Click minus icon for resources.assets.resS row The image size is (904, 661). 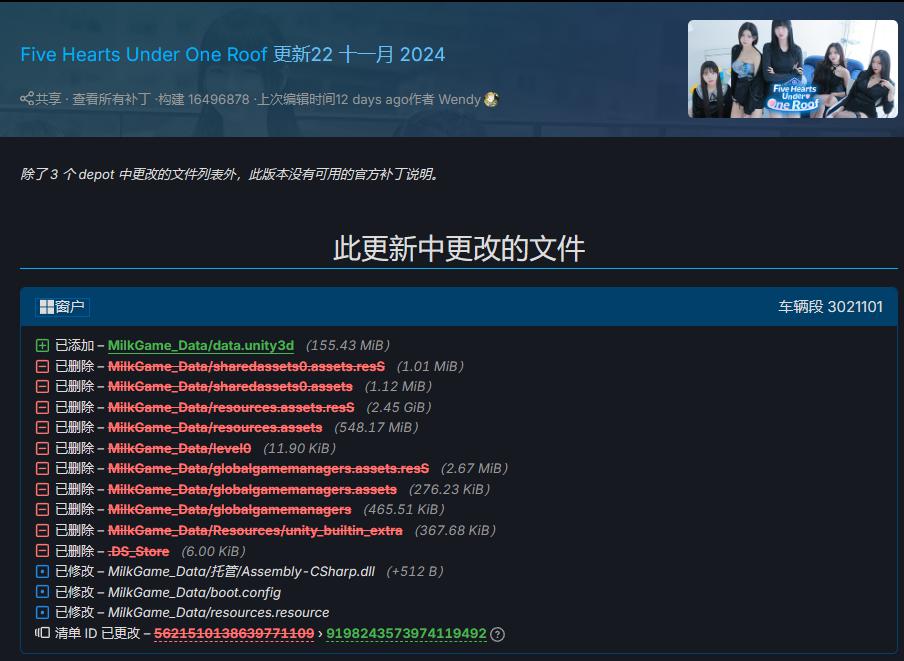pyautogui.click(x=42, y=407)
